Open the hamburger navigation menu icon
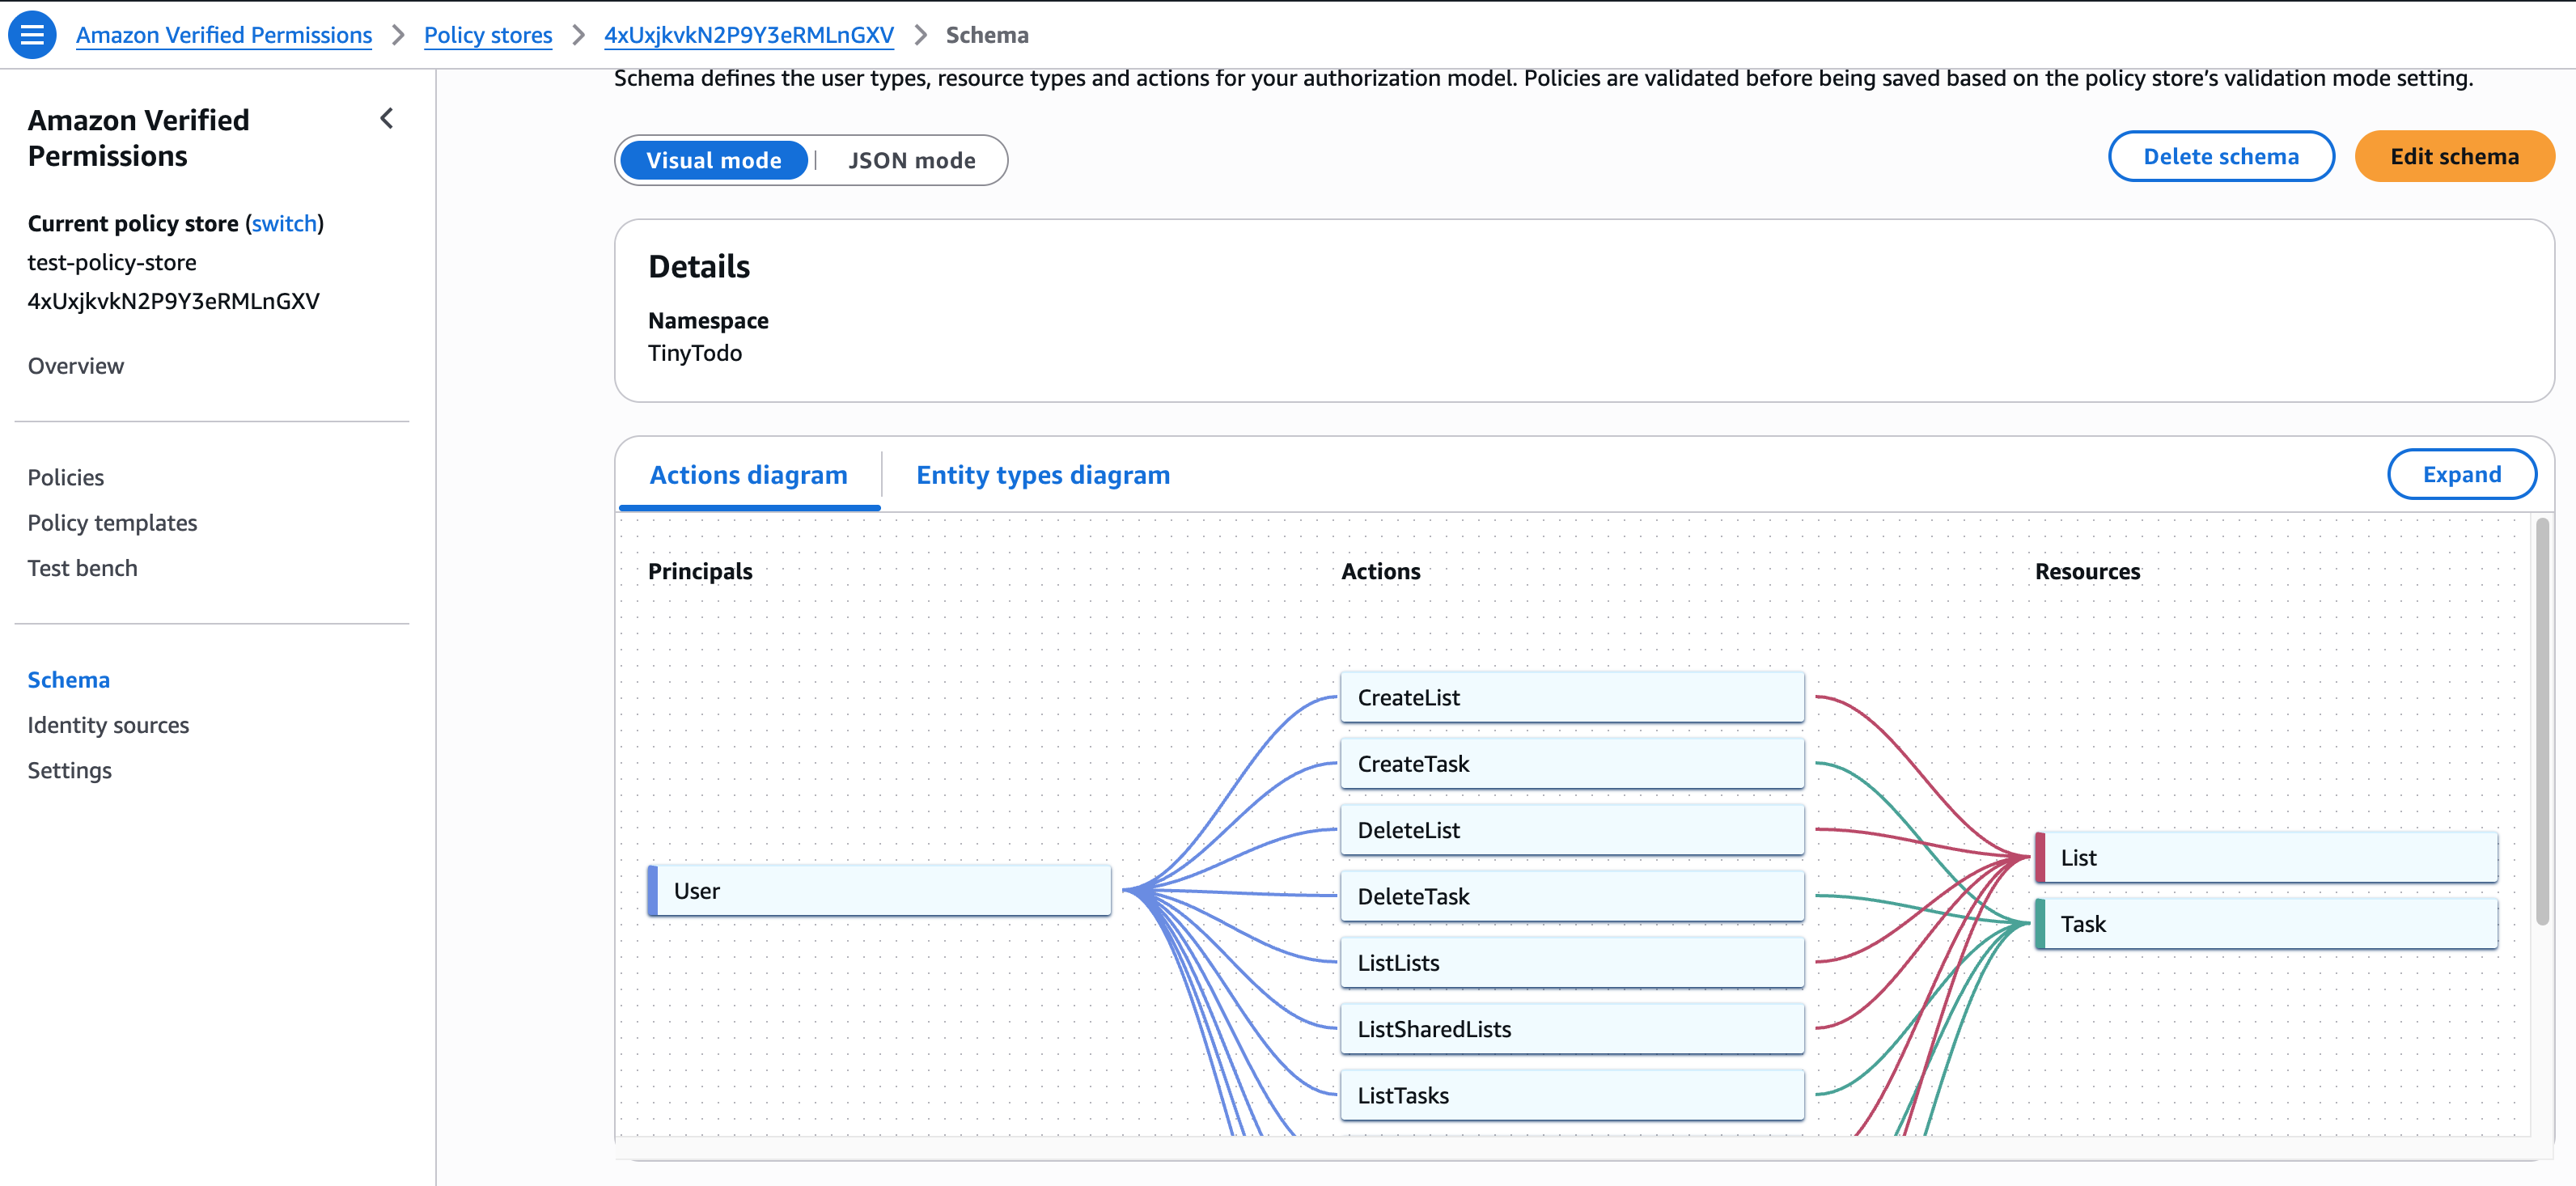The width and height of the screenshot is (2576, 1186). tap(32, 35)
